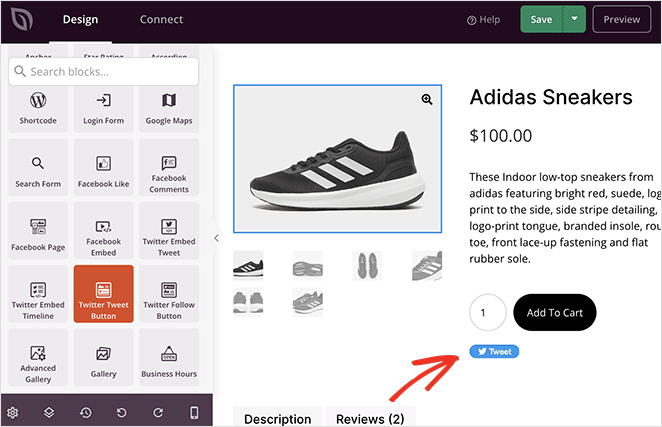Click the $100.00 price text
The image size is (662, 427).
pyautogui.click(x=501, y=136)
